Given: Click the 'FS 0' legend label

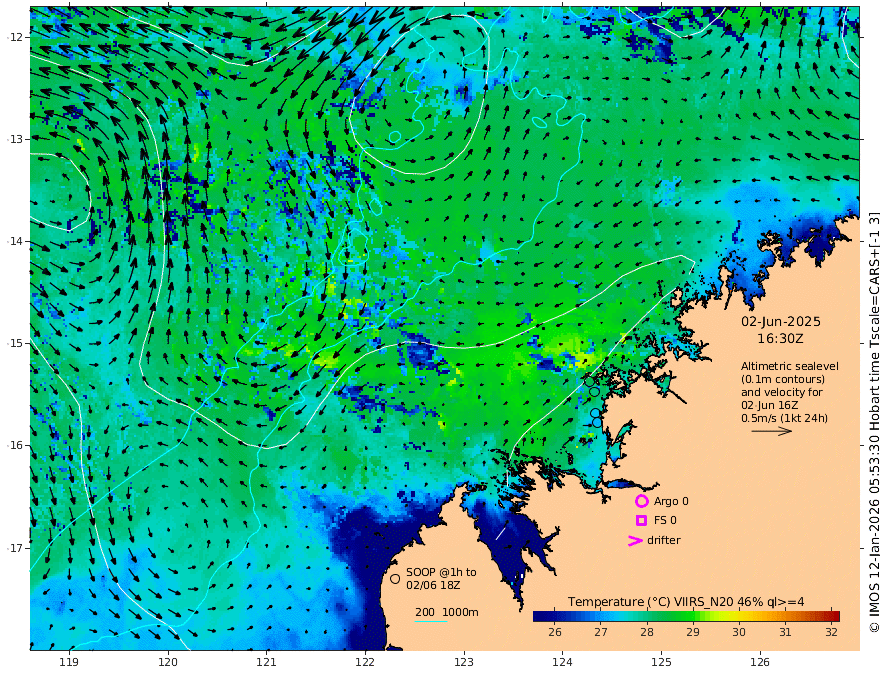Looking at the screenshot, I should pos(665,521).
